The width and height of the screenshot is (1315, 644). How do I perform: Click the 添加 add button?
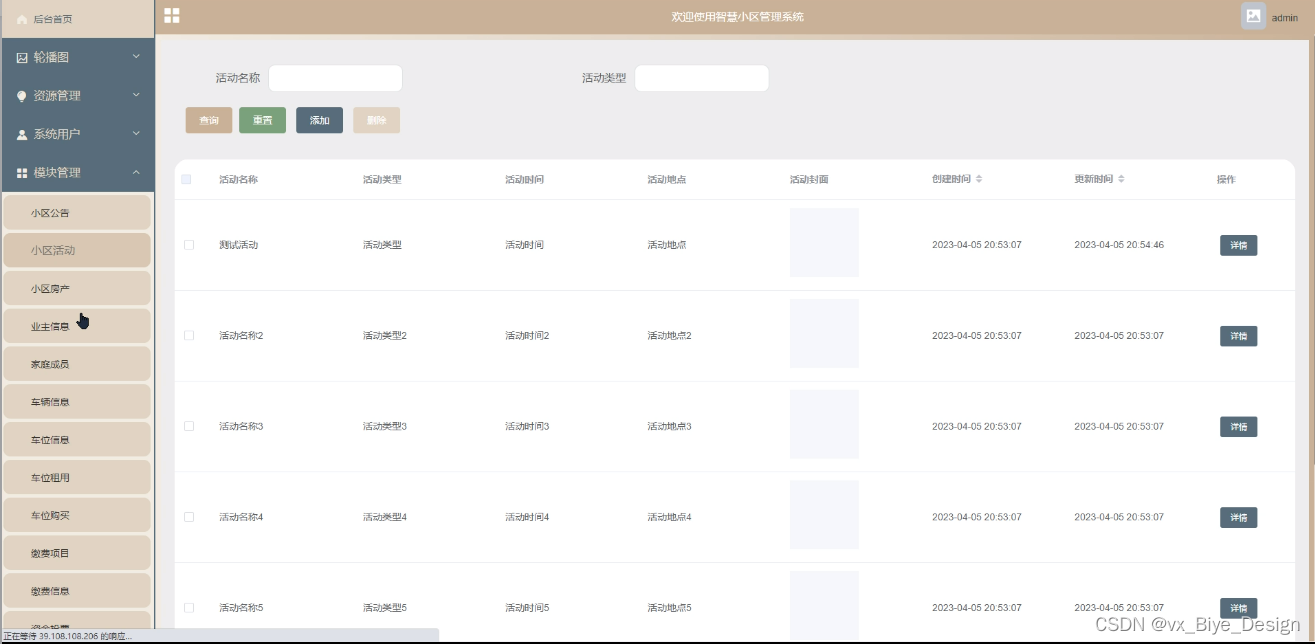(x=319, y=120)
